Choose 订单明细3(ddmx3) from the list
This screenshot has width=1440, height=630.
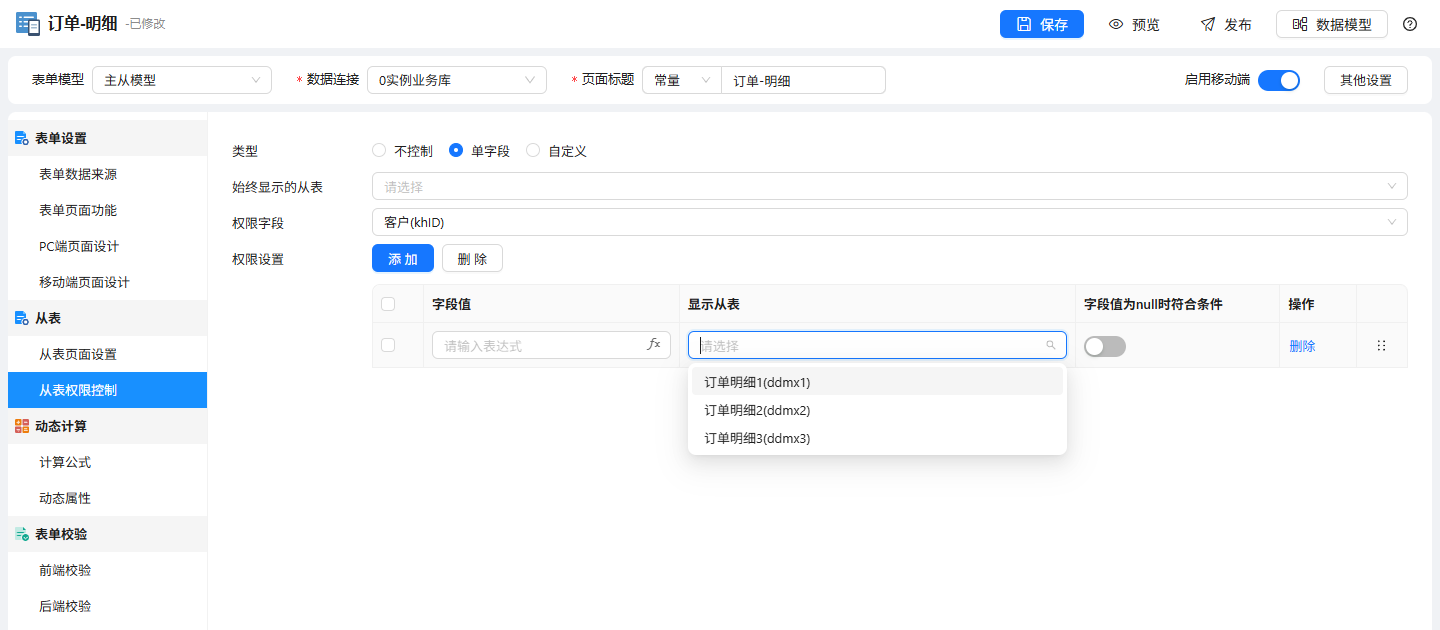(877, 438)
